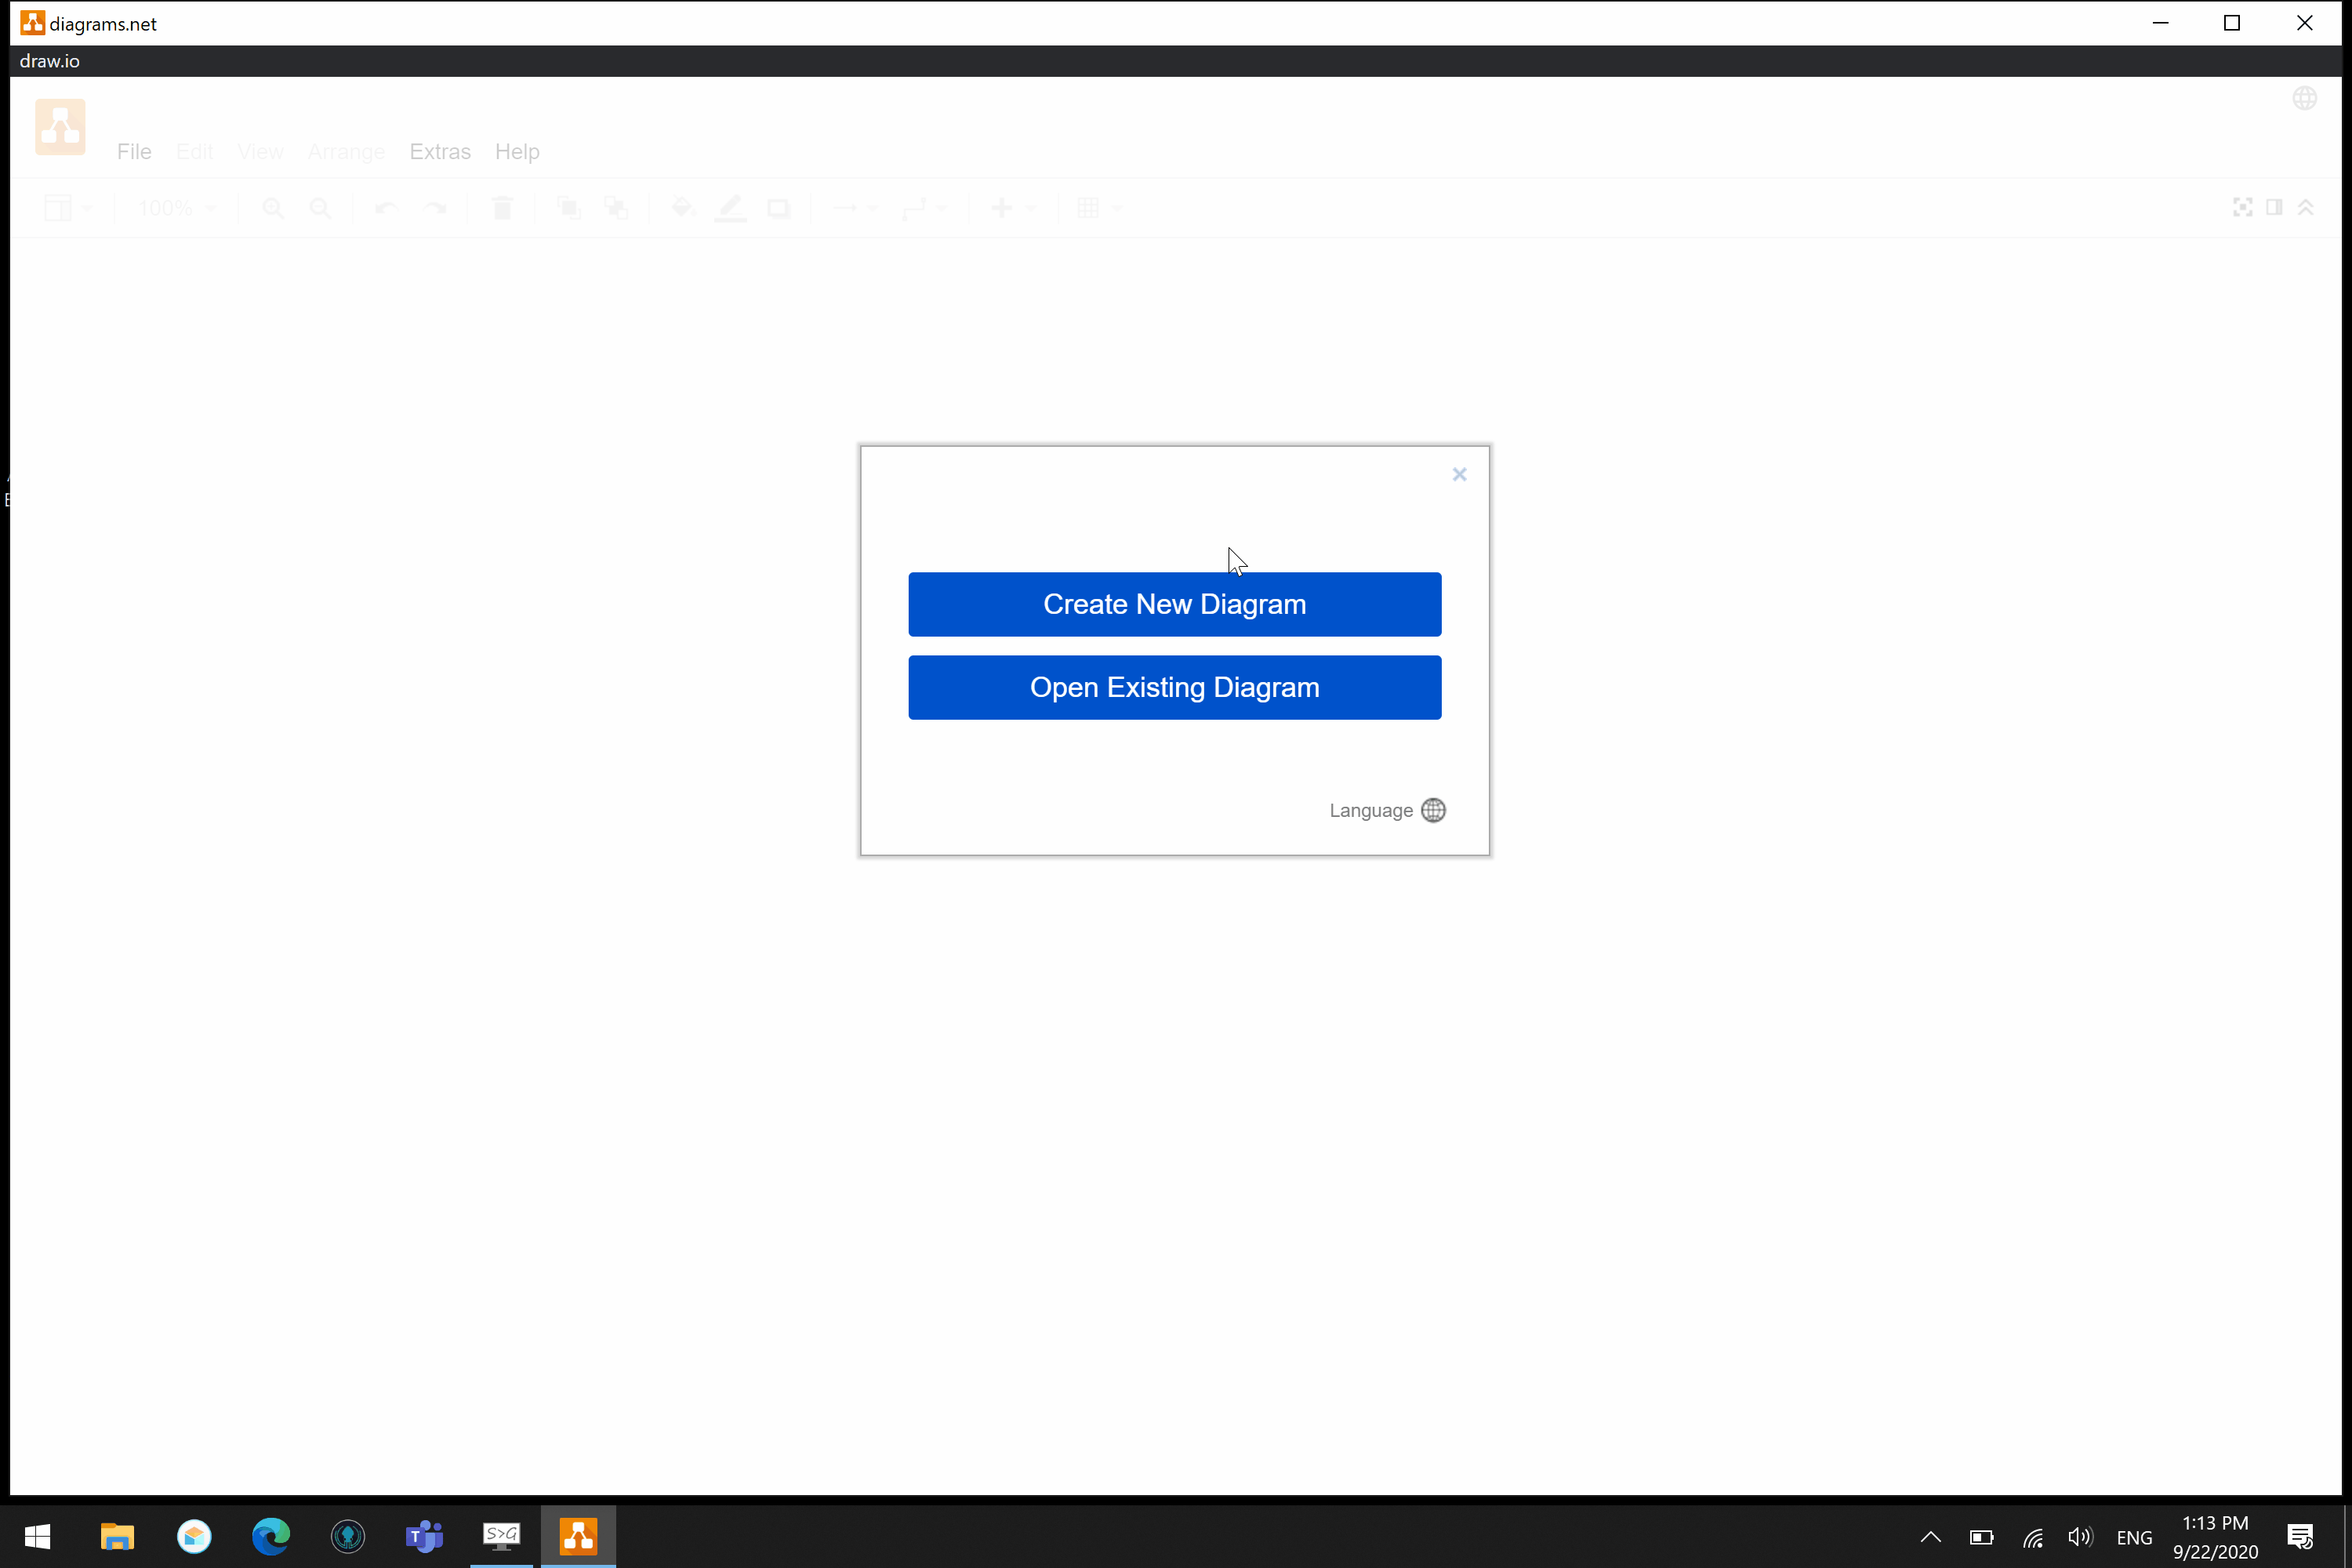Click the diagrams.net taskbar icon
Screen dimensions: 2352x1568
pyautogui.click(x=578, y=1537)
